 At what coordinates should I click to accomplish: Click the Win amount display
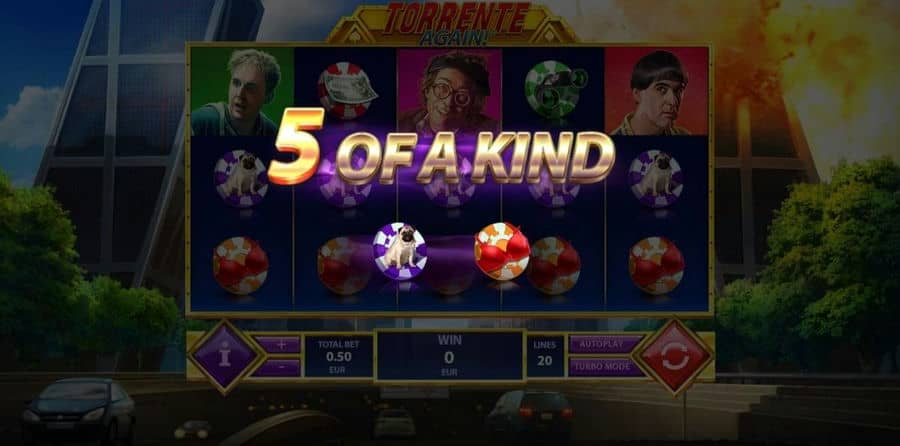(449, 355)
